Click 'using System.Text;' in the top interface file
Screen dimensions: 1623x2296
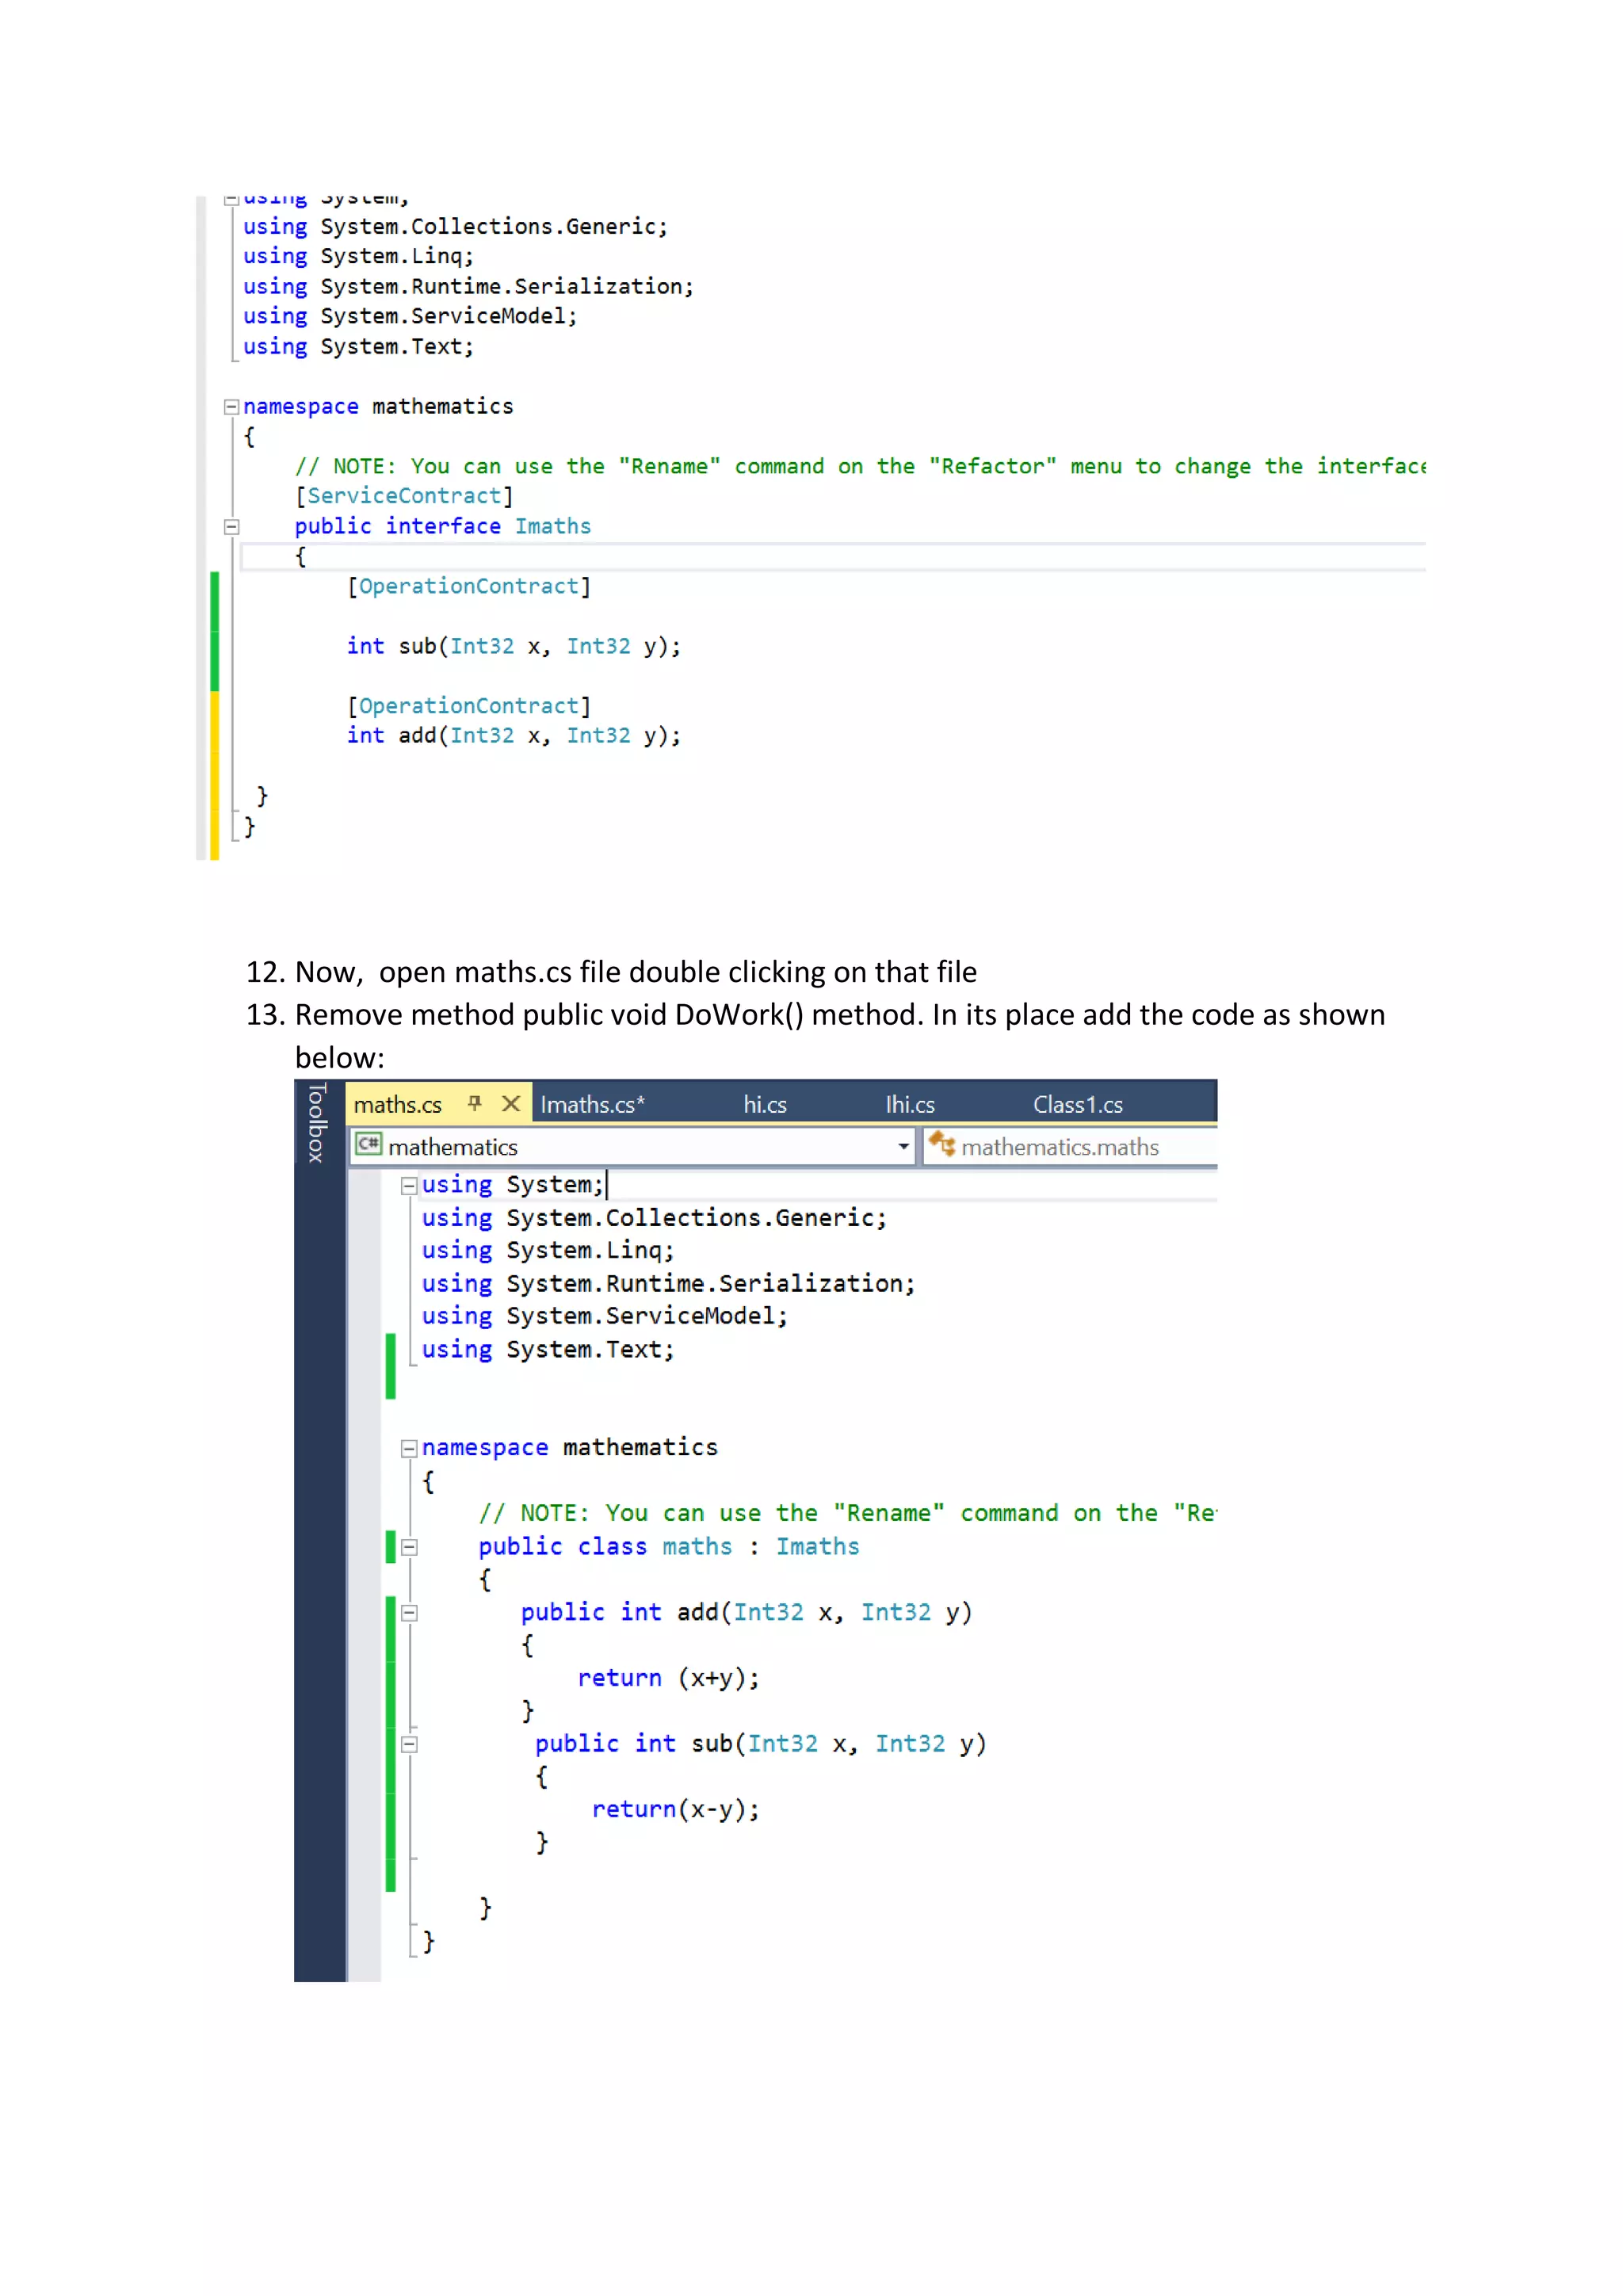(x=358, y=346)
